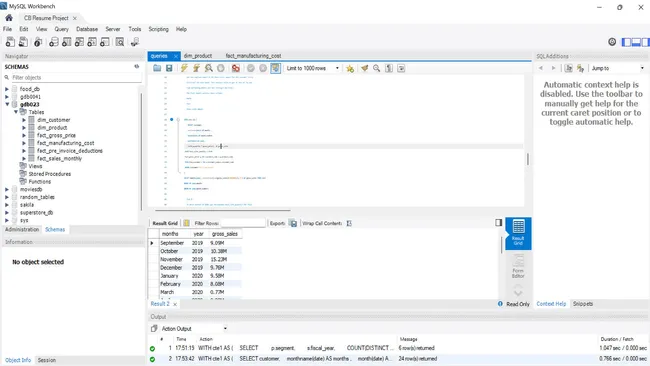Expand the food_db schema

(7, 89)
